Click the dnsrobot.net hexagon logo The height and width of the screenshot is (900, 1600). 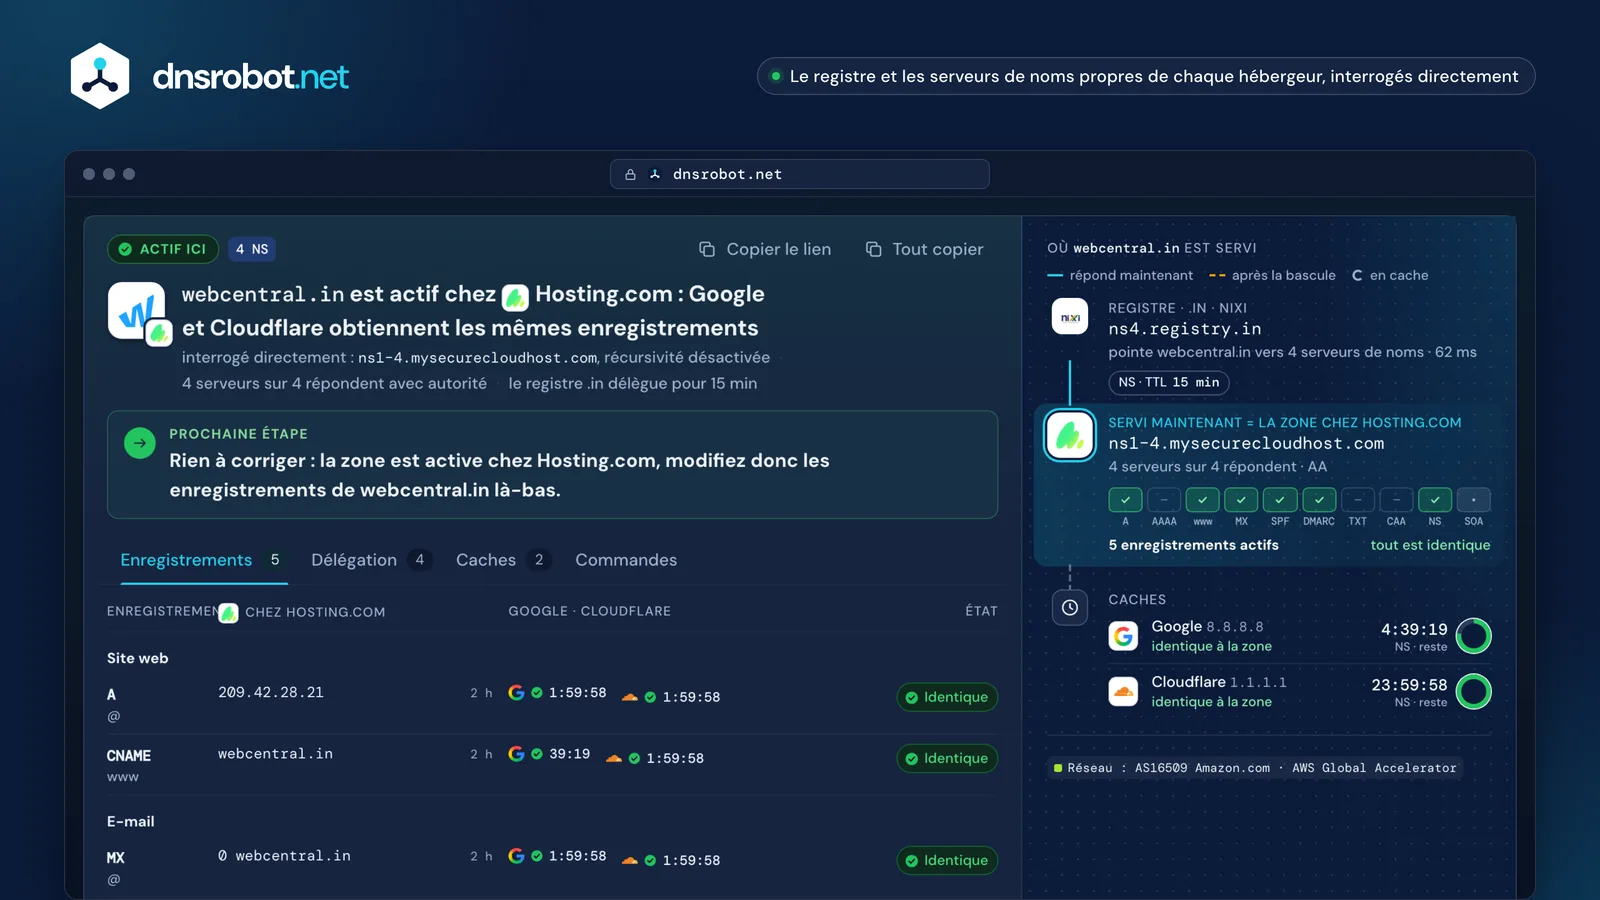[x=100, y=76]
